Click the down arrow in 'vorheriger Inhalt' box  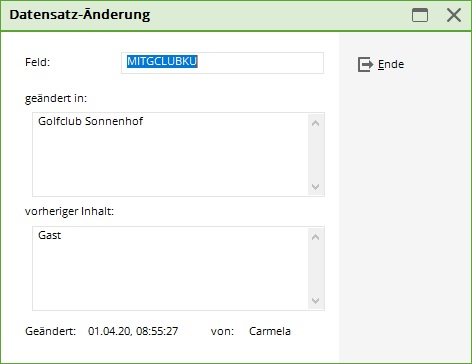pyautogui.click(x=315, y=301)
